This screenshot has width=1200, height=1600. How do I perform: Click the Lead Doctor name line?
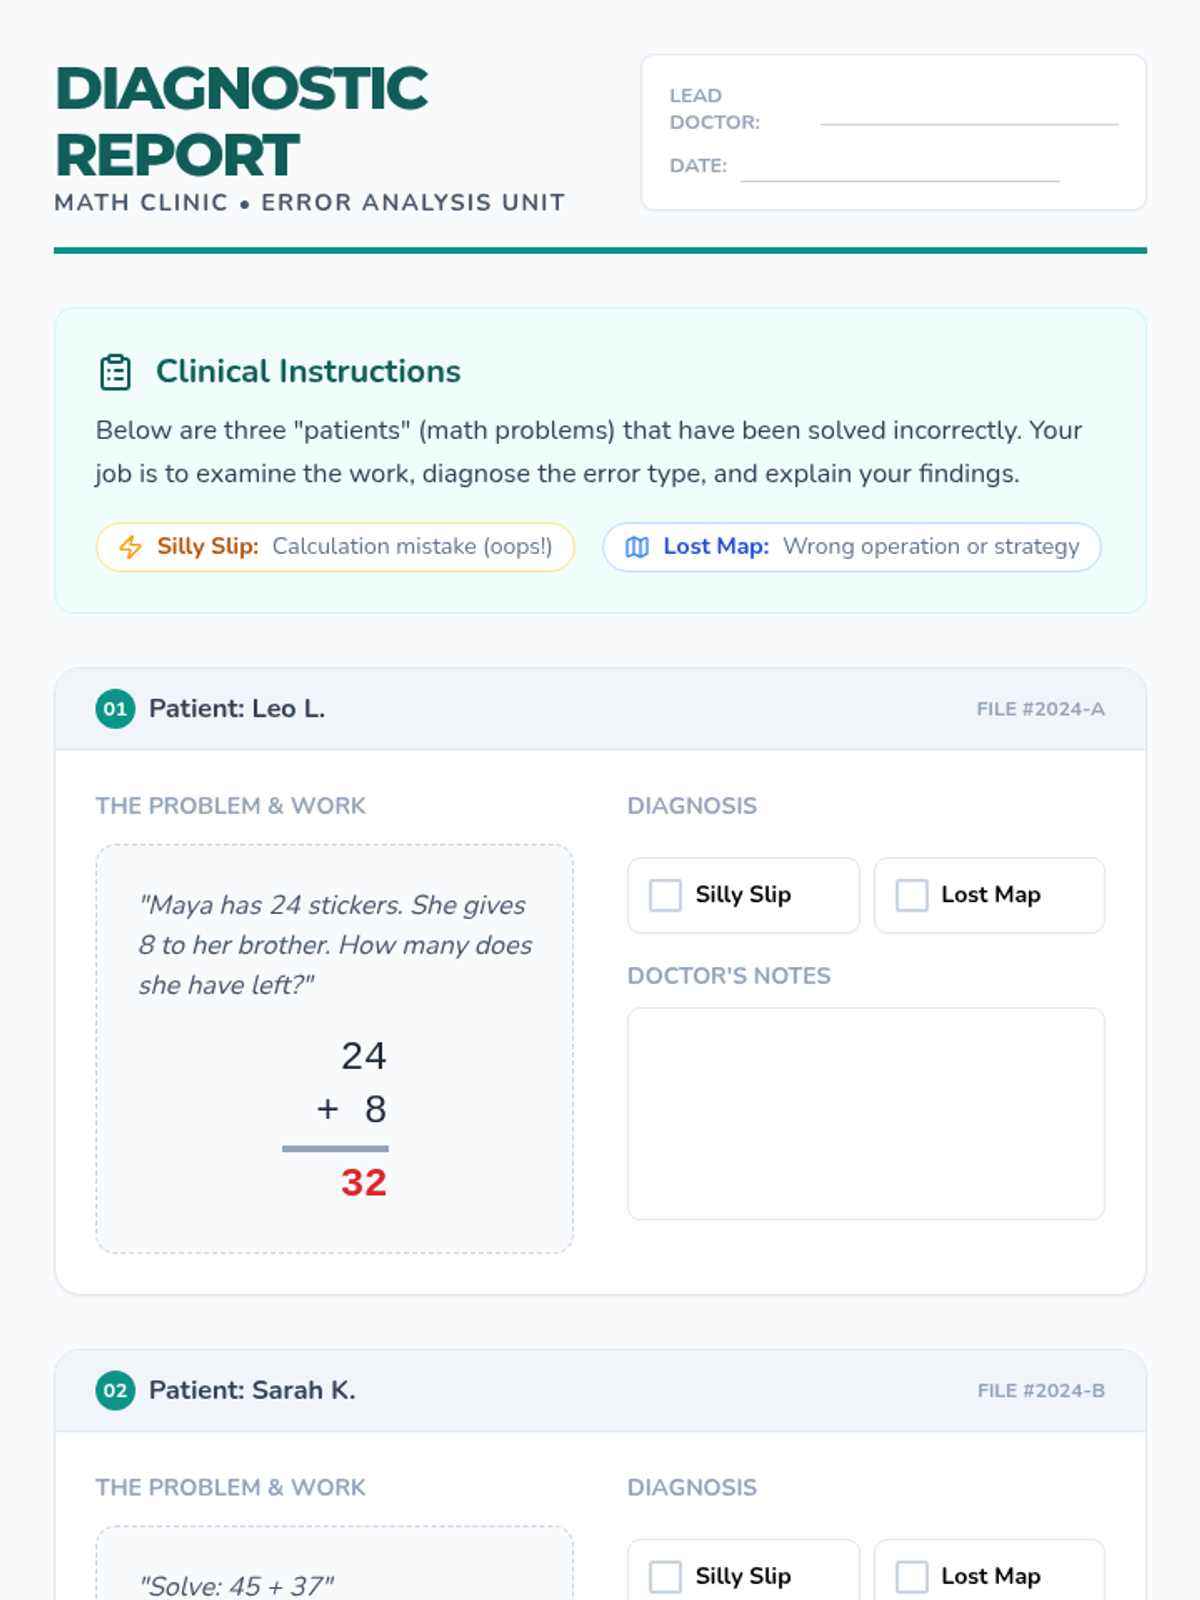[968, 120]
